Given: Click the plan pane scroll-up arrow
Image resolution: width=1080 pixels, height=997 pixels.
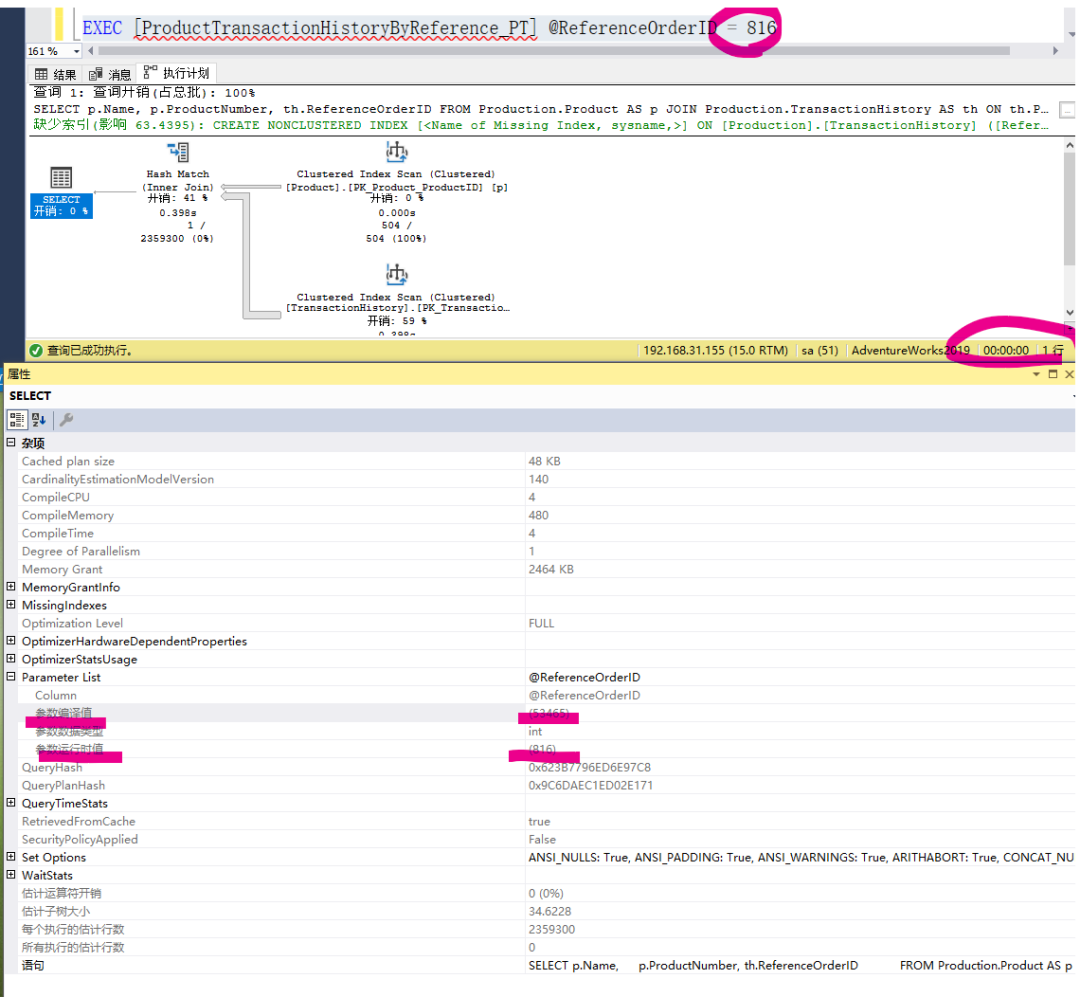Looking at the screenshot, I should coord(1069,145).
